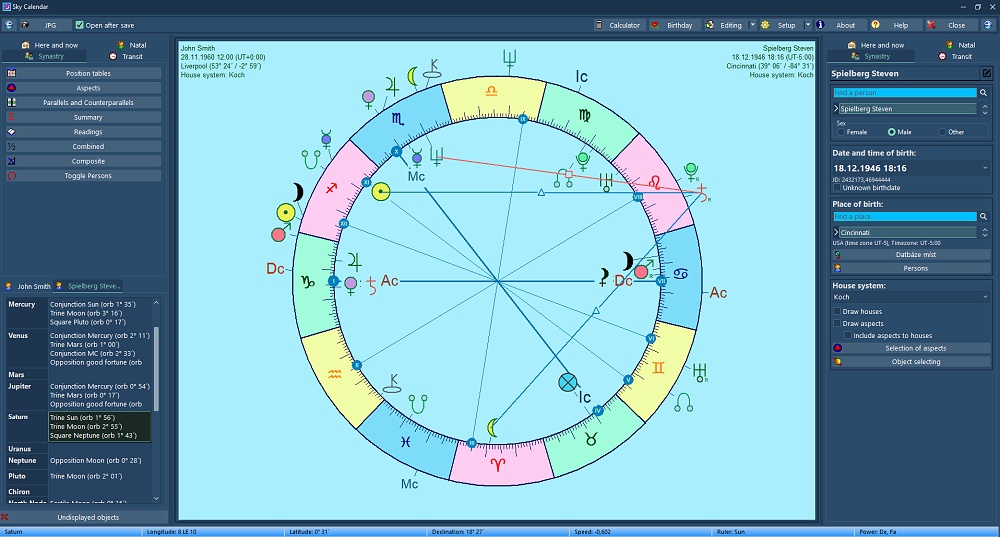Select the Female sex radio button

[x=842, y=132]
